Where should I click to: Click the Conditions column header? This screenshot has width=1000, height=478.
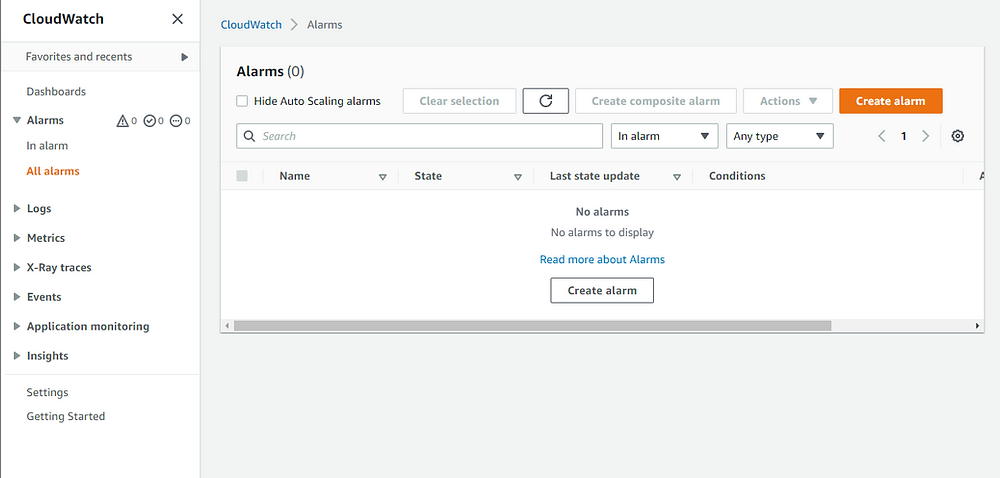(x=737, y=176)
